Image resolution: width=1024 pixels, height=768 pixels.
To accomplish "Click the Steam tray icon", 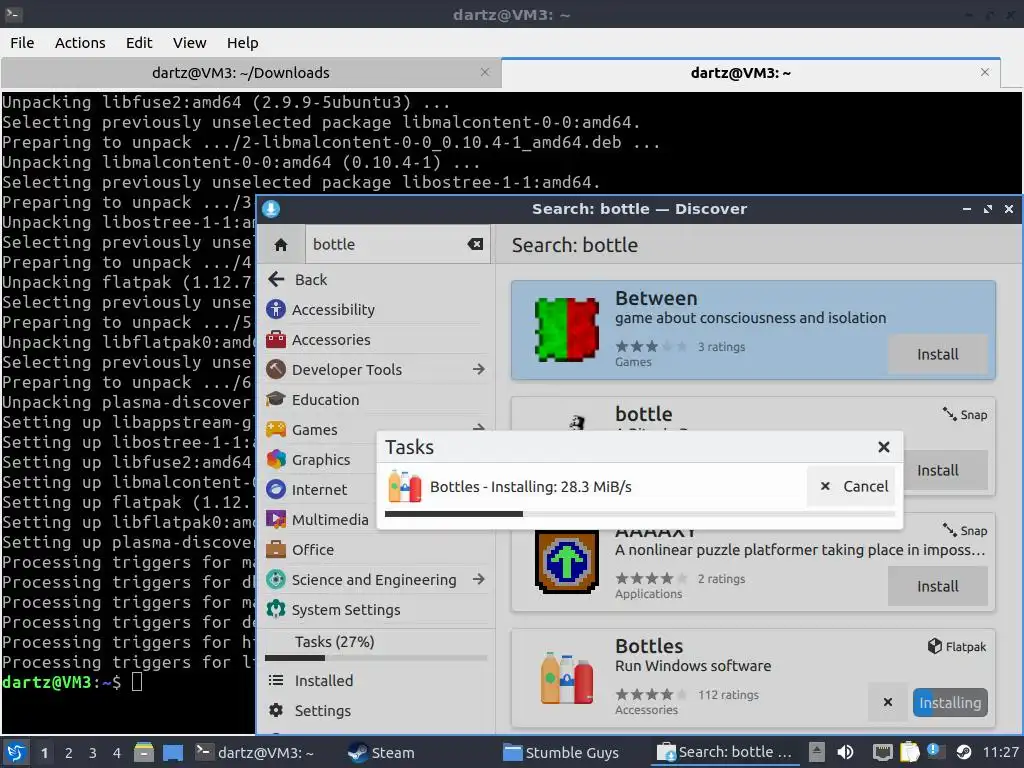I will [x=963, y=752].
